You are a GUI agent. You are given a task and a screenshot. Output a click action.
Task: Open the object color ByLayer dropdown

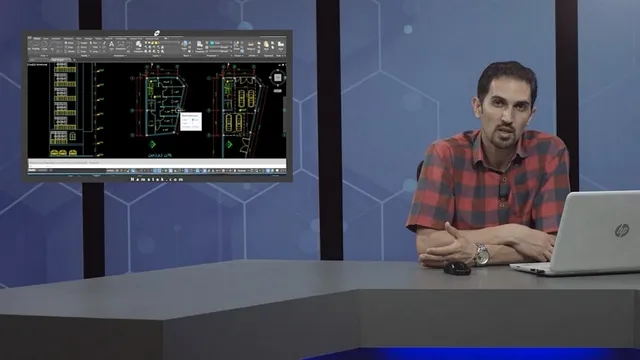[220, 43]
